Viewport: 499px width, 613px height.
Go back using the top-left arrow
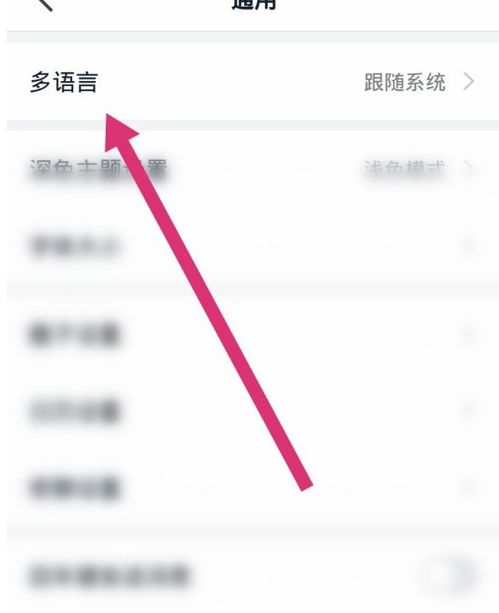point(45,4)
